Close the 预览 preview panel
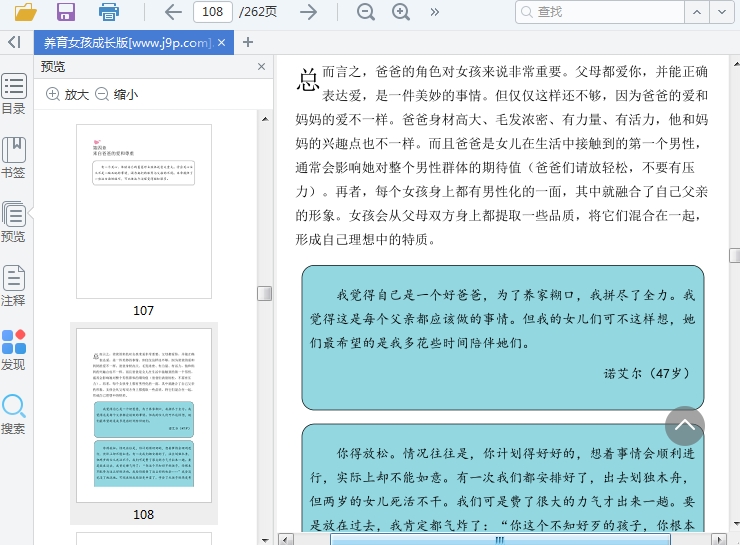The image size is (740, 545). click(x=261, y=67)
